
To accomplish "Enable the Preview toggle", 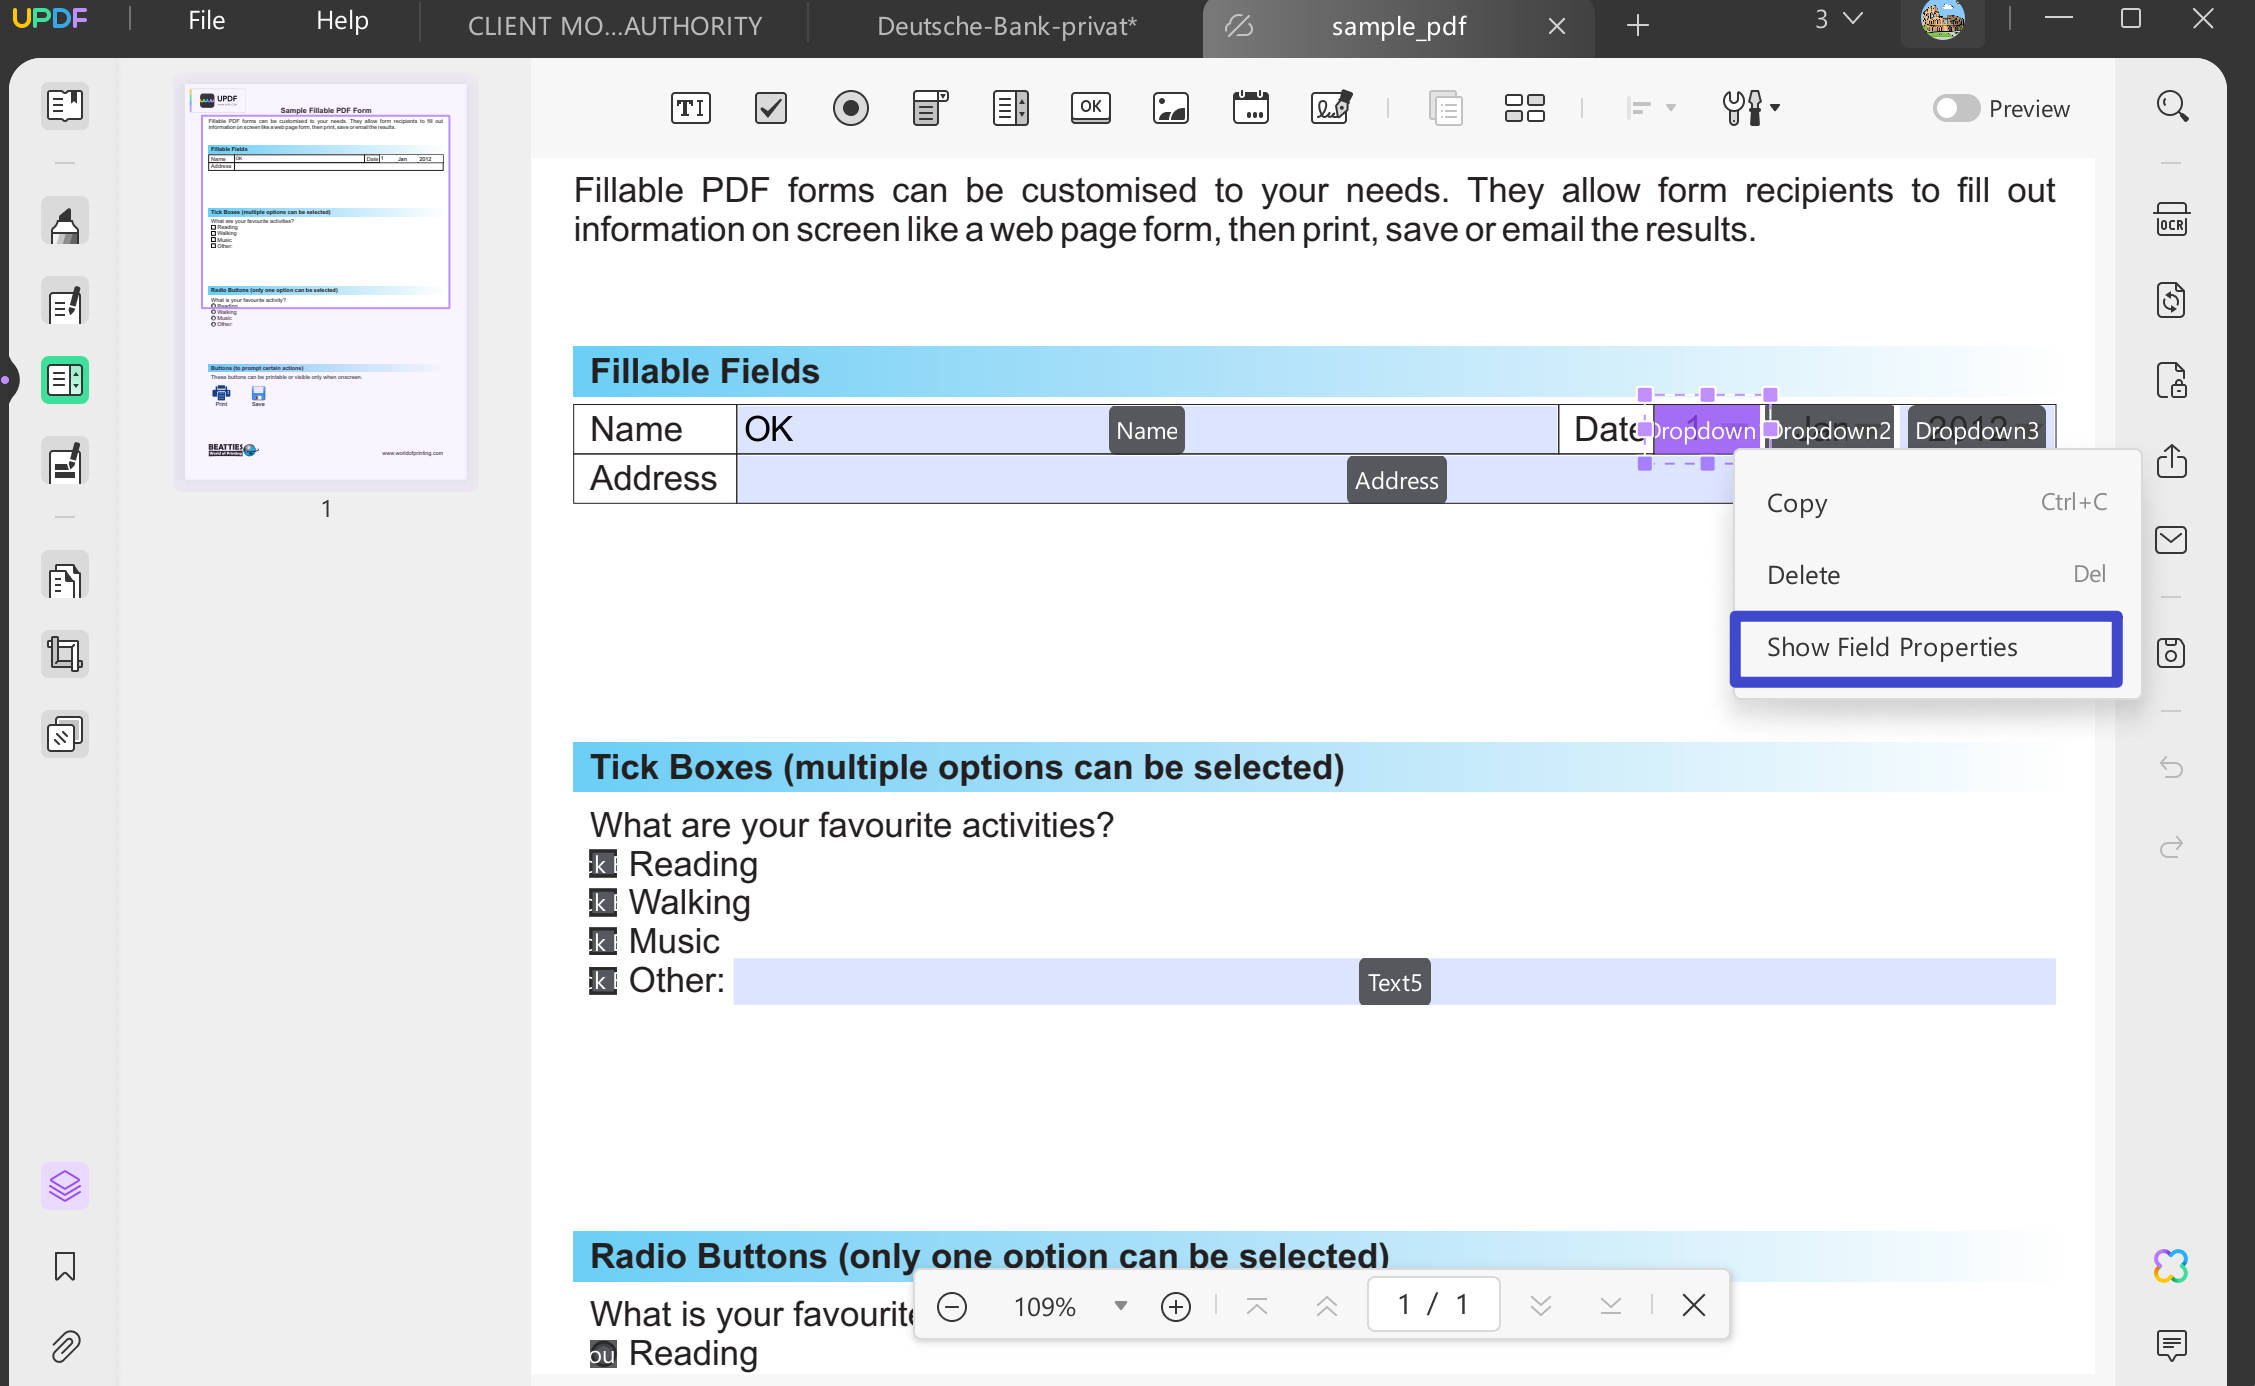I will 1957,108.
